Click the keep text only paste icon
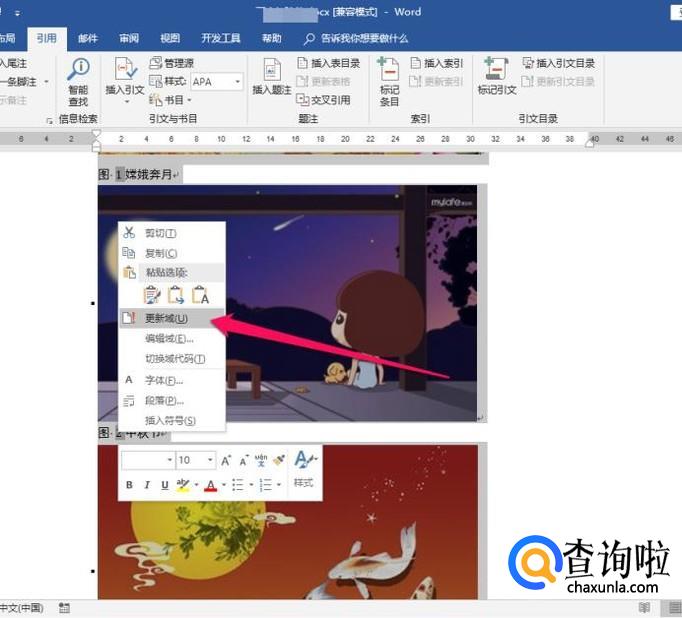Viewport: 682px width, 618px height. pyautogui.click(x=200, y=295)
